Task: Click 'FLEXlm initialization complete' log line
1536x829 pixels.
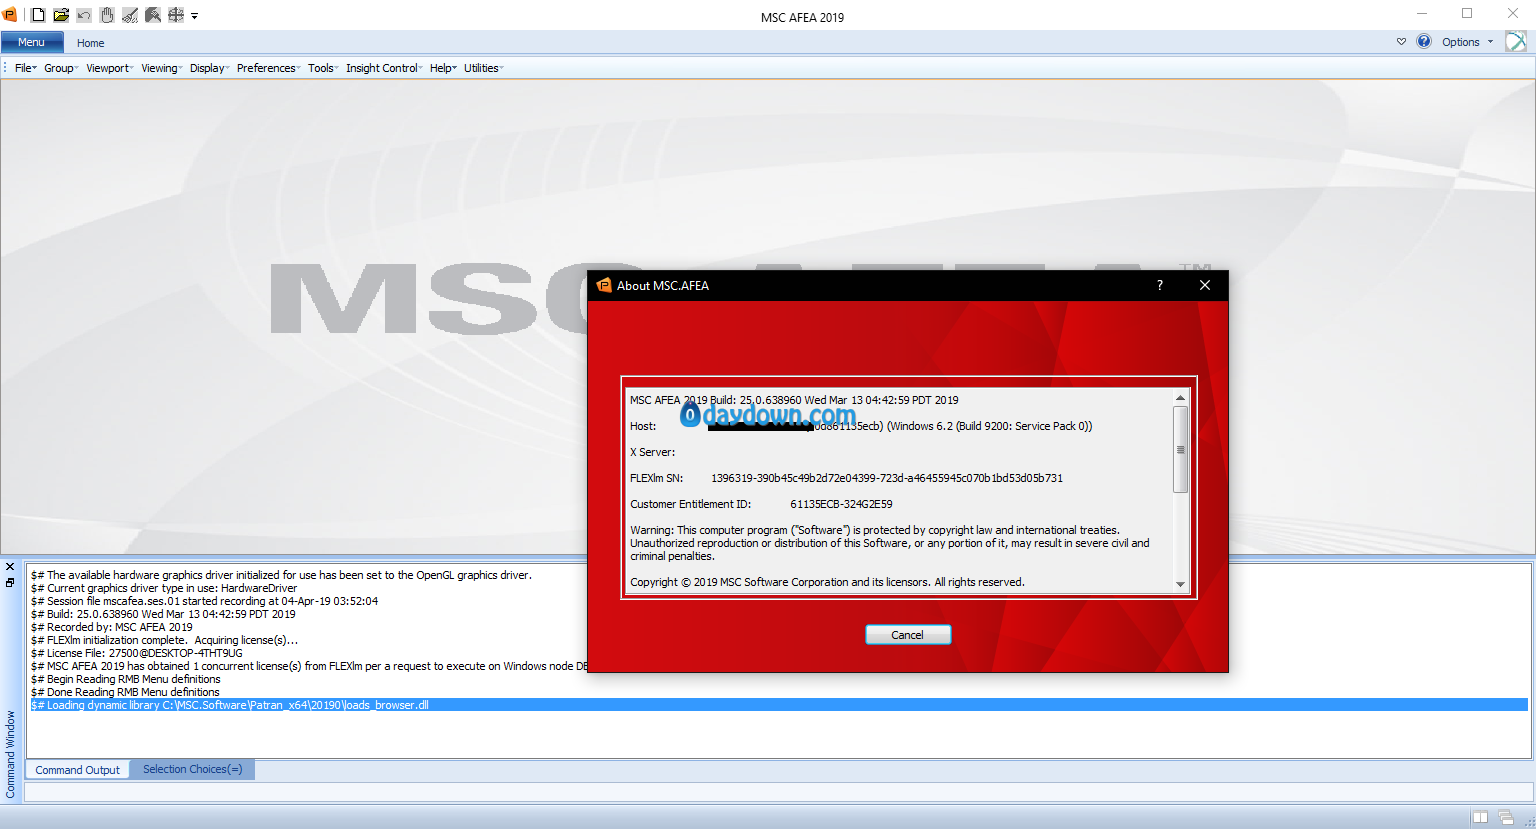Action: 165,640
